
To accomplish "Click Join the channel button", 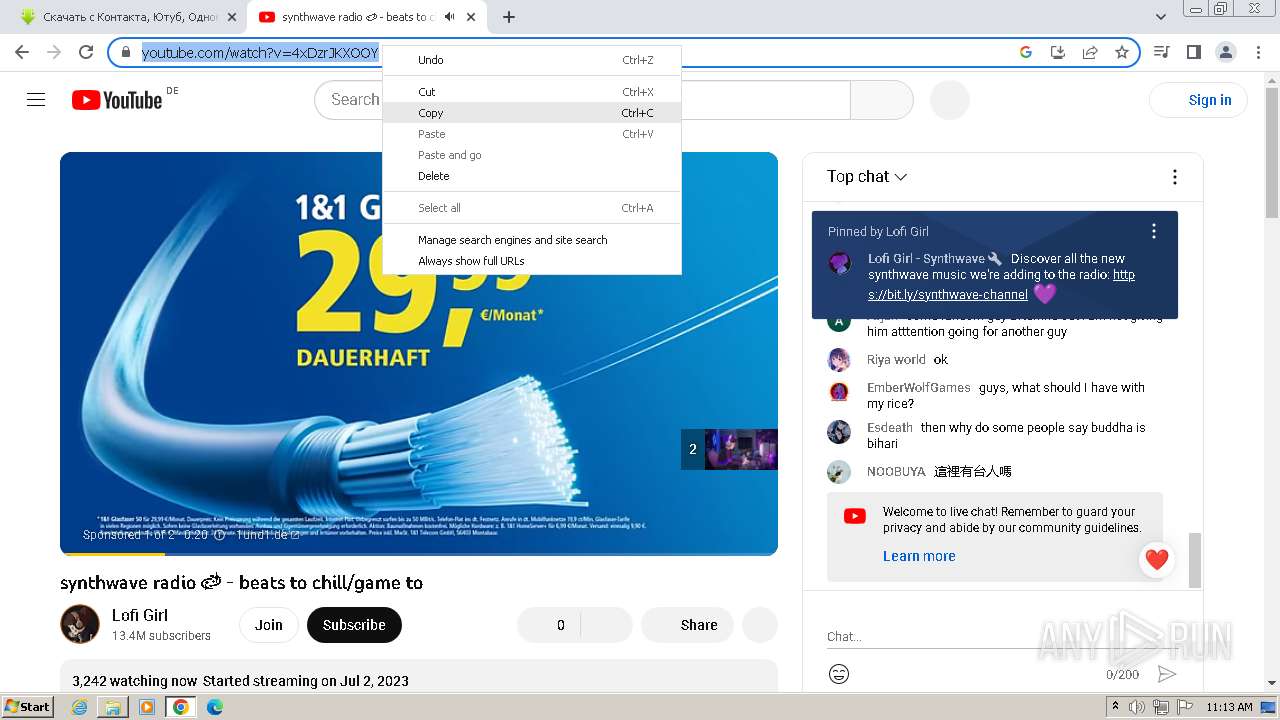I will 268,625.
